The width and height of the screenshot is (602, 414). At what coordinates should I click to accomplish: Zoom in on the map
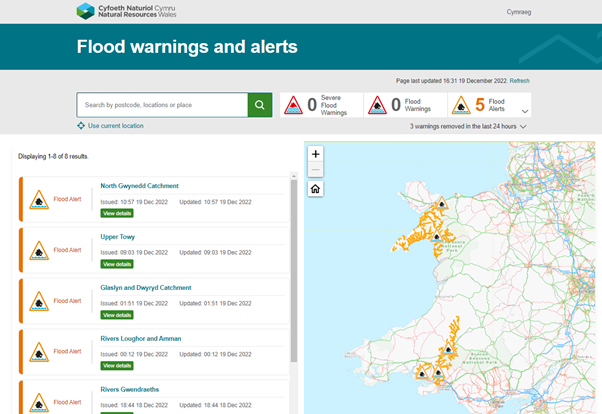point(315,154)
